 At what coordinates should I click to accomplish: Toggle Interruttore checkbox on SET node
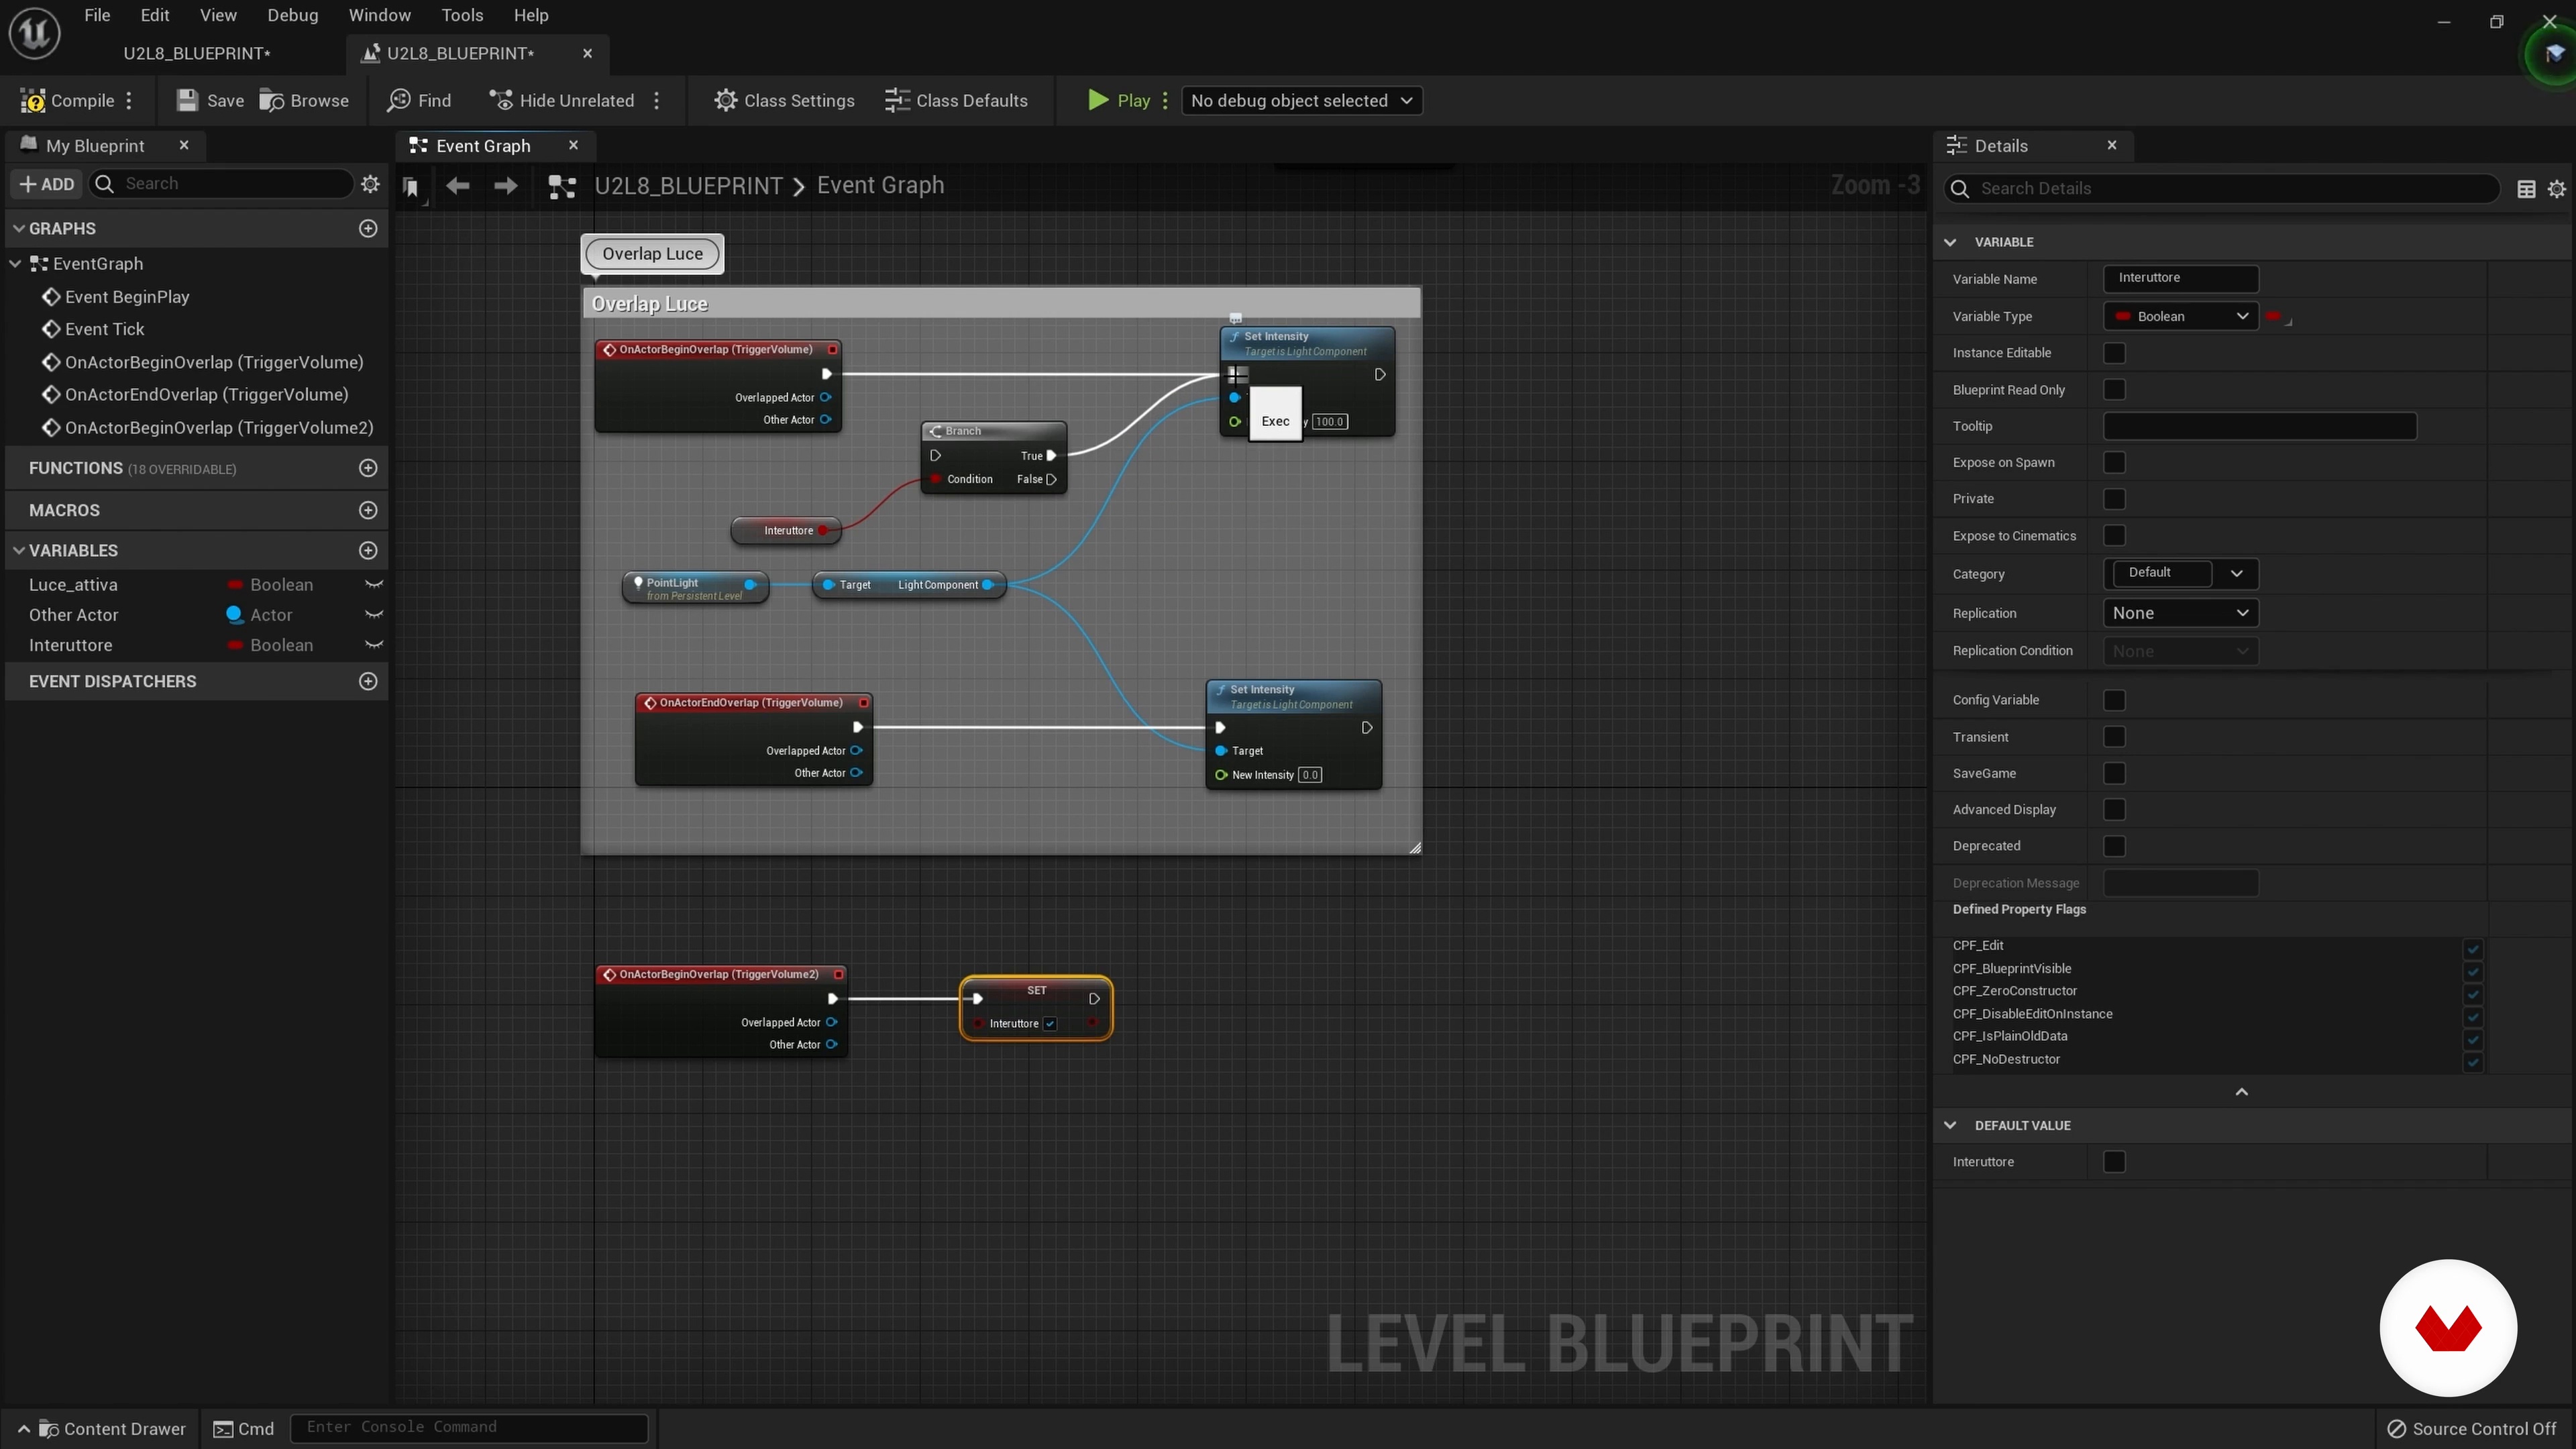click(1050, 1023)
